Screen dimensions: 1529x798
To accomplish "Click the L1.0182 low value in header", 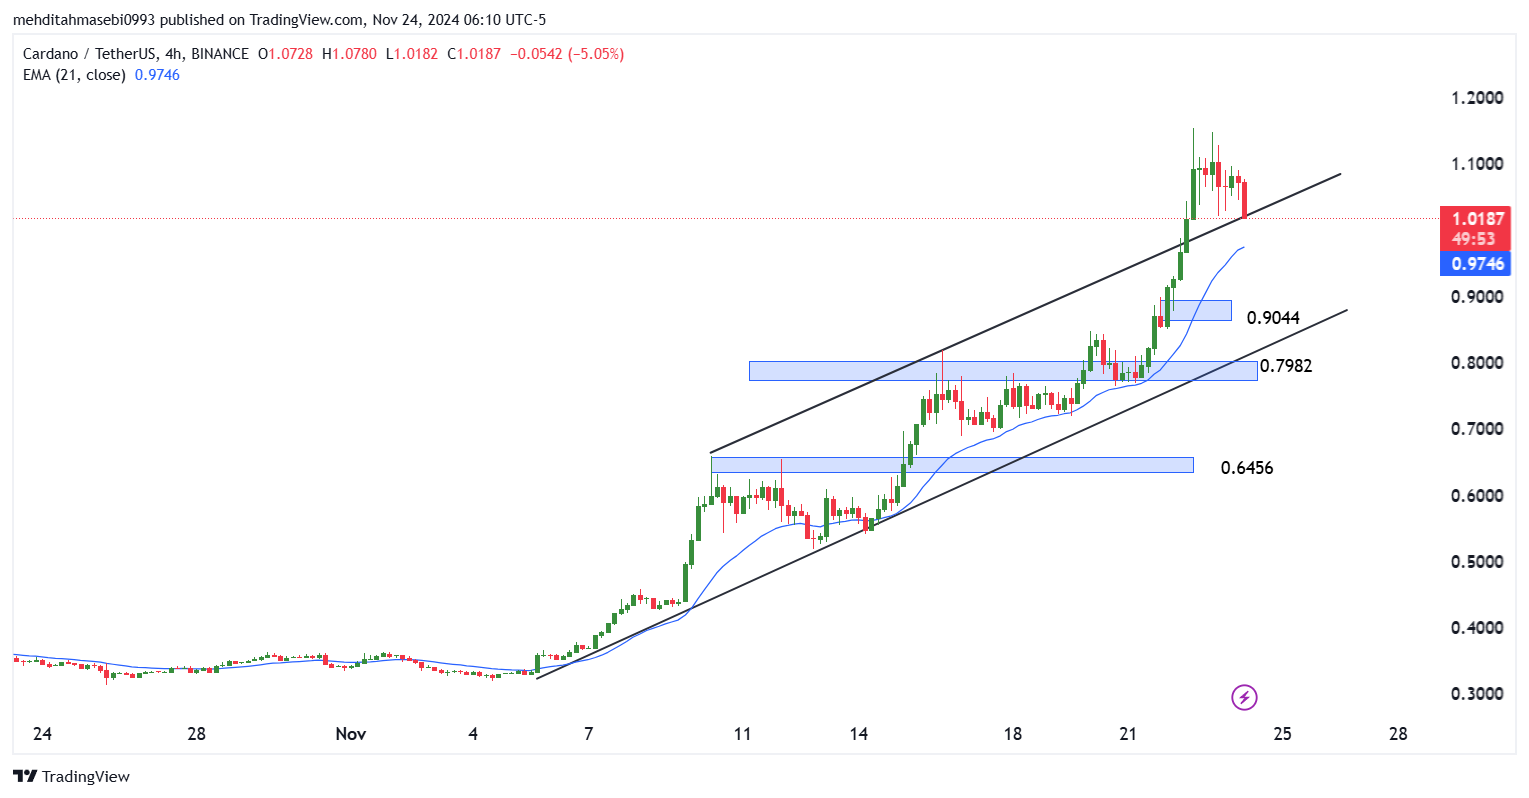I will point(411,54).
